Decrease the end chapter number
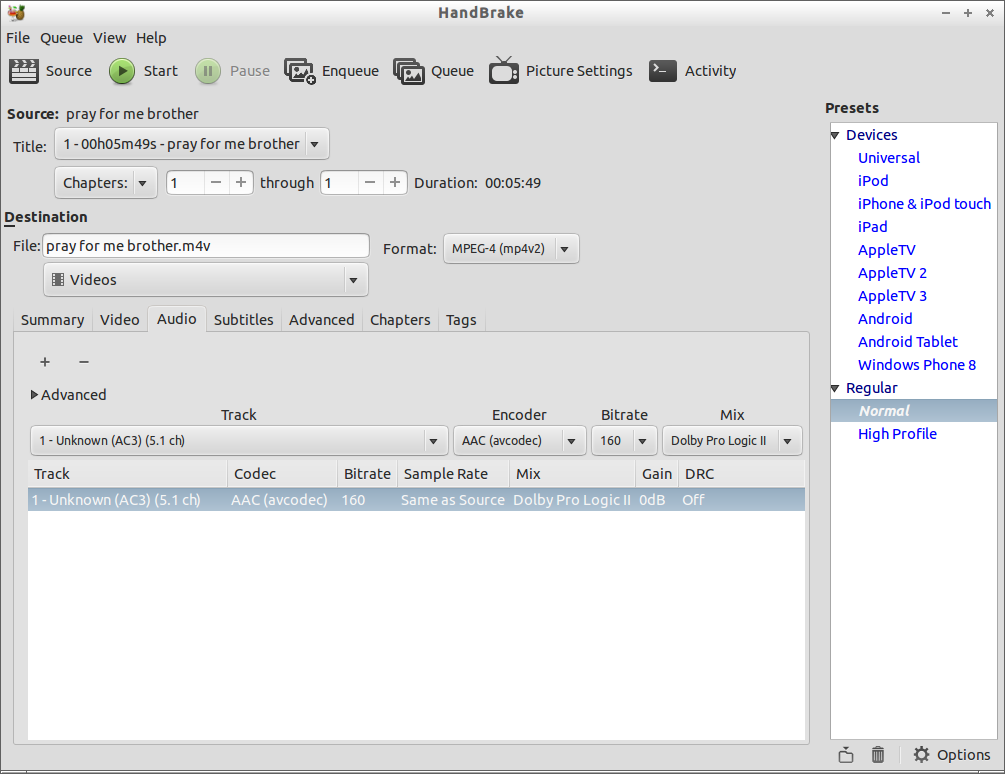The image size is (1005, 774). click(370, 183)
